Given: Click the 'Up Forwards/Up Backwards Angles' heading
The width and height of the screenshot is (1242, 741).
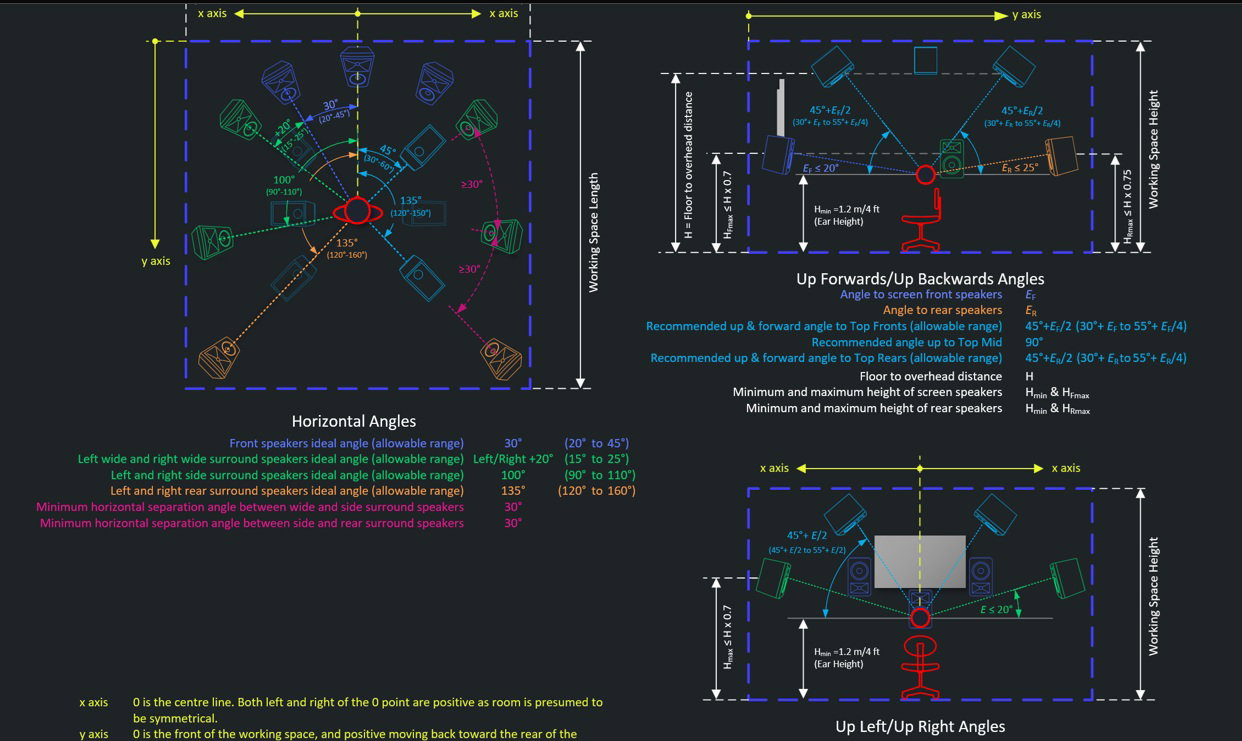Looking at the screenshot, I should coord(920,279).
